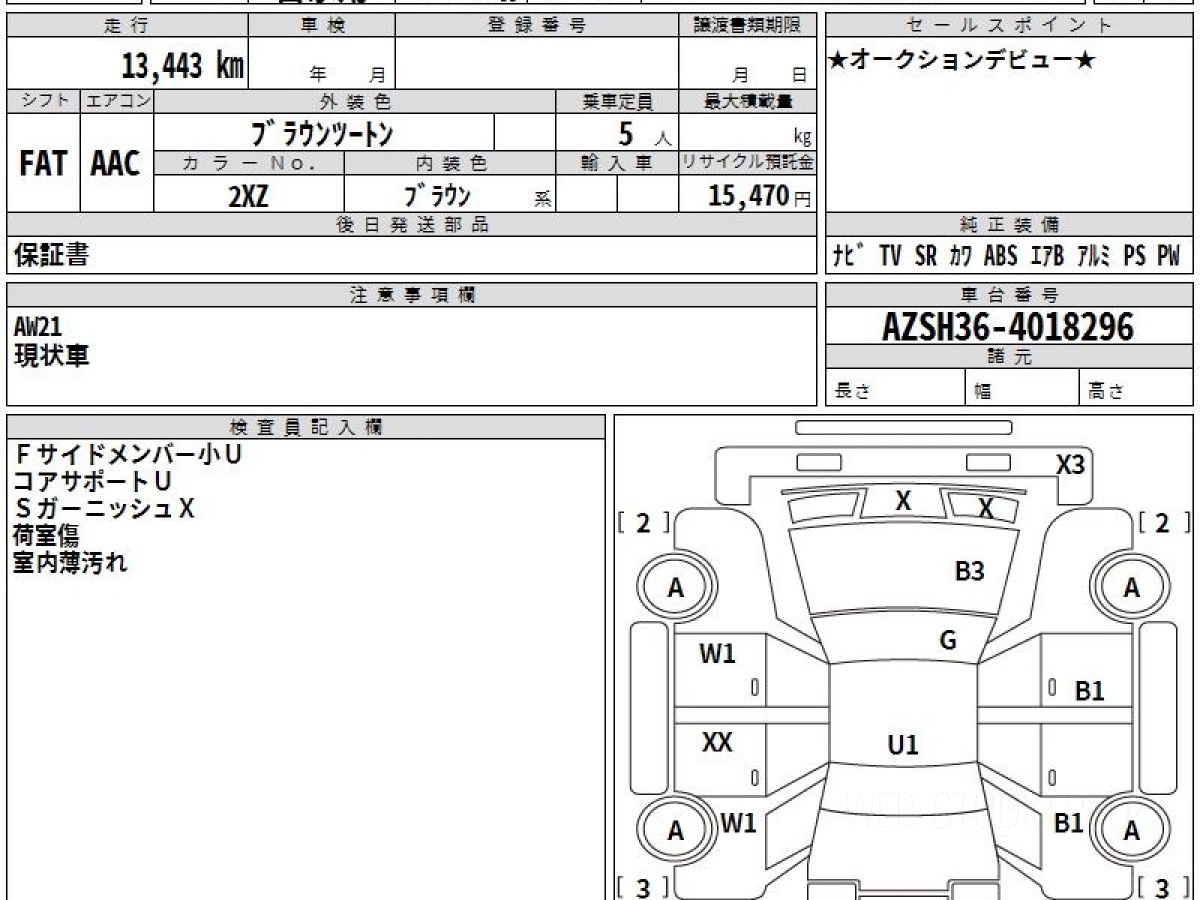
Task: Click the inspector note 荷室傷
Action: coord(46,535)
